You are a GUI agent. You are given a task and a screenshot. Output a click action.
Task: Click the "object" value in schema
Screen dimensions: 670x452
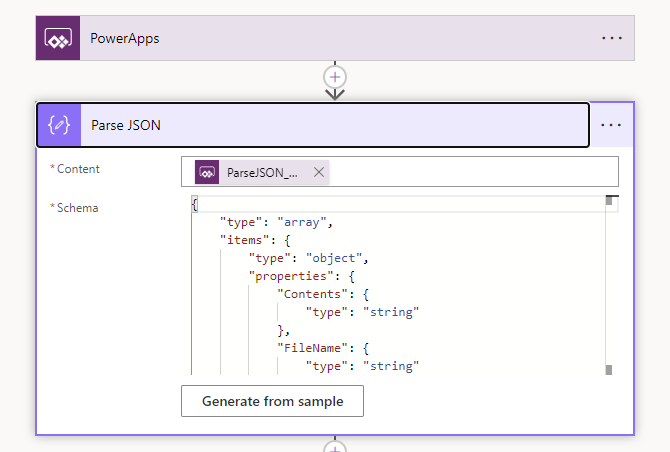334,258
